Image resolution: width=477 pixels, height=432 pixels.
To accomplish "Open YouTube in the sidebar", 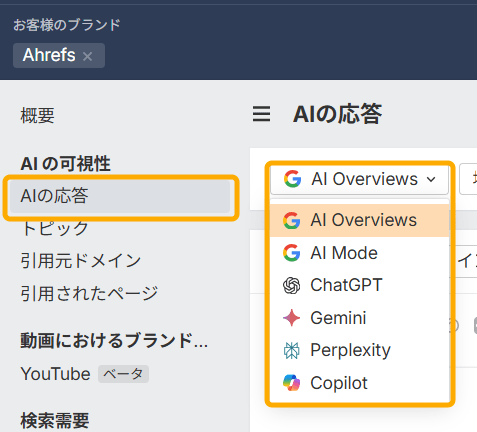I will tap(55, 374).
